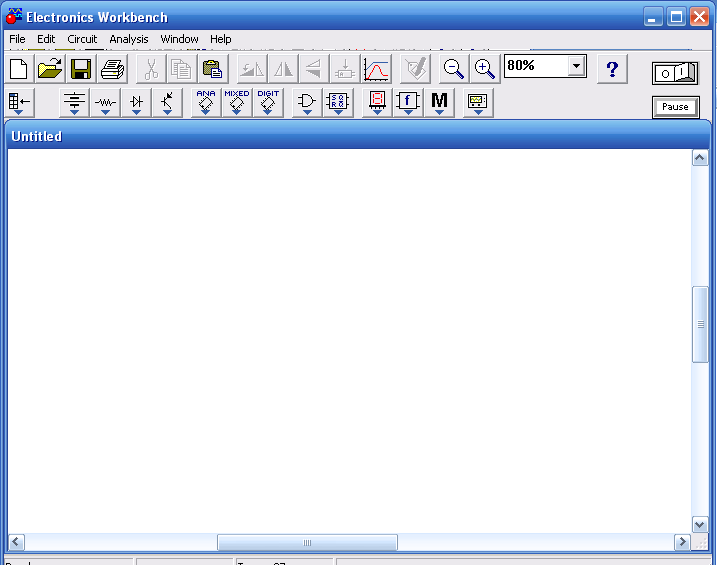Open the Digital flip-flop parts bin
This screenshot has width=717, height=565.
click(338, 103)
